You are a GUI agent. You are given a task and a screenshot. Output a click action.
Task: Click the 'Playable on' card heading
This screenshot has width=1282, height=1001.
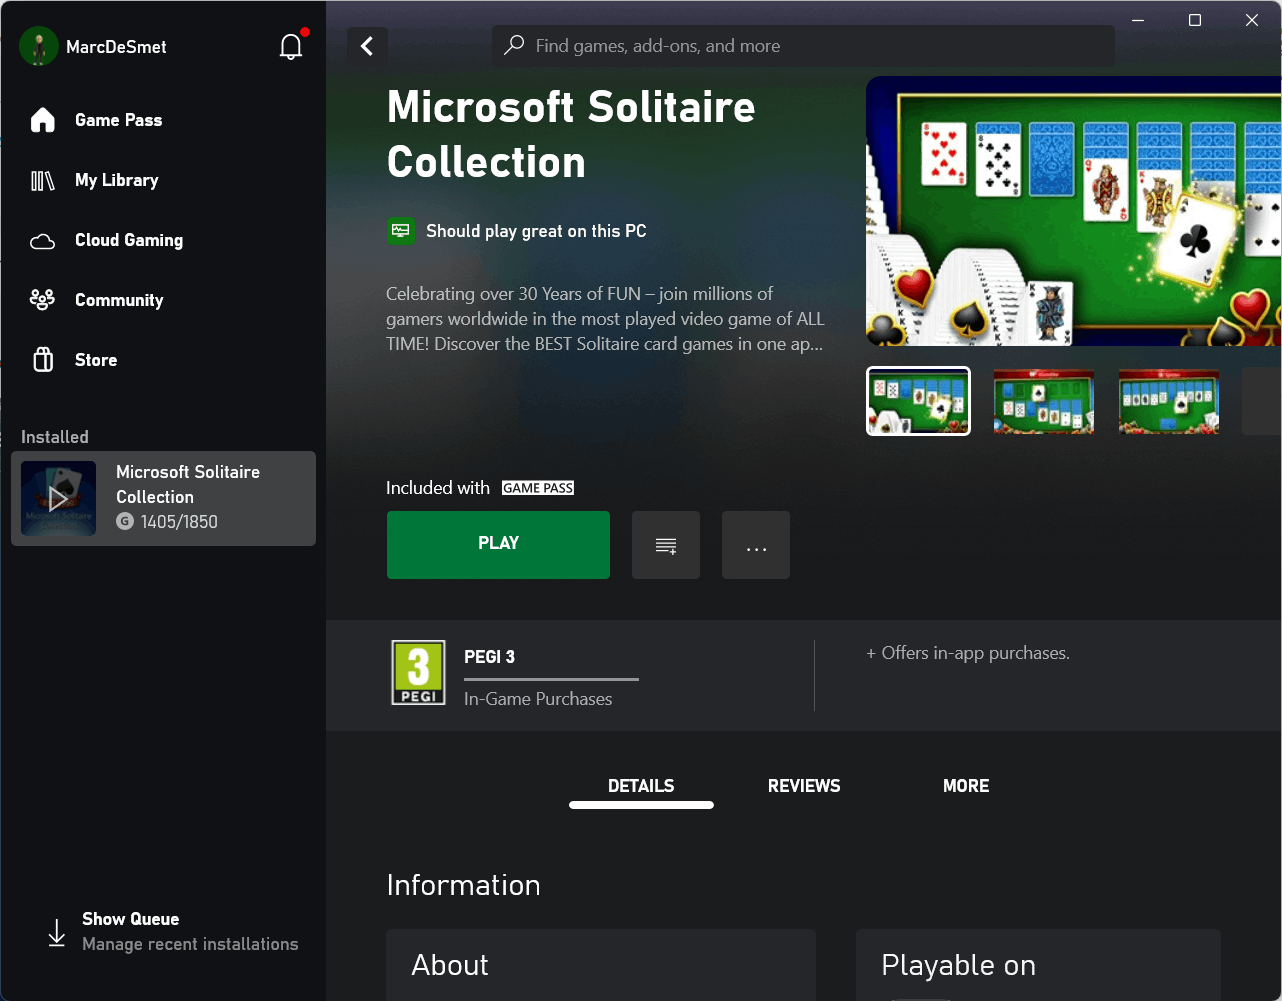pos(958,965)
